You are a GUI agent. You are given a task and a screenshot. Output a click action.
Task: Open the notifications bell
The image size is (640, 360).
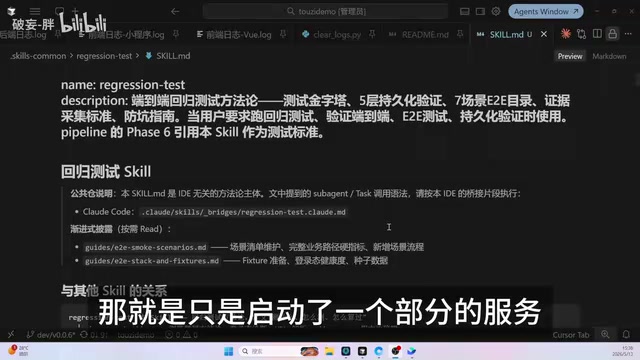(x=626, y=335)
